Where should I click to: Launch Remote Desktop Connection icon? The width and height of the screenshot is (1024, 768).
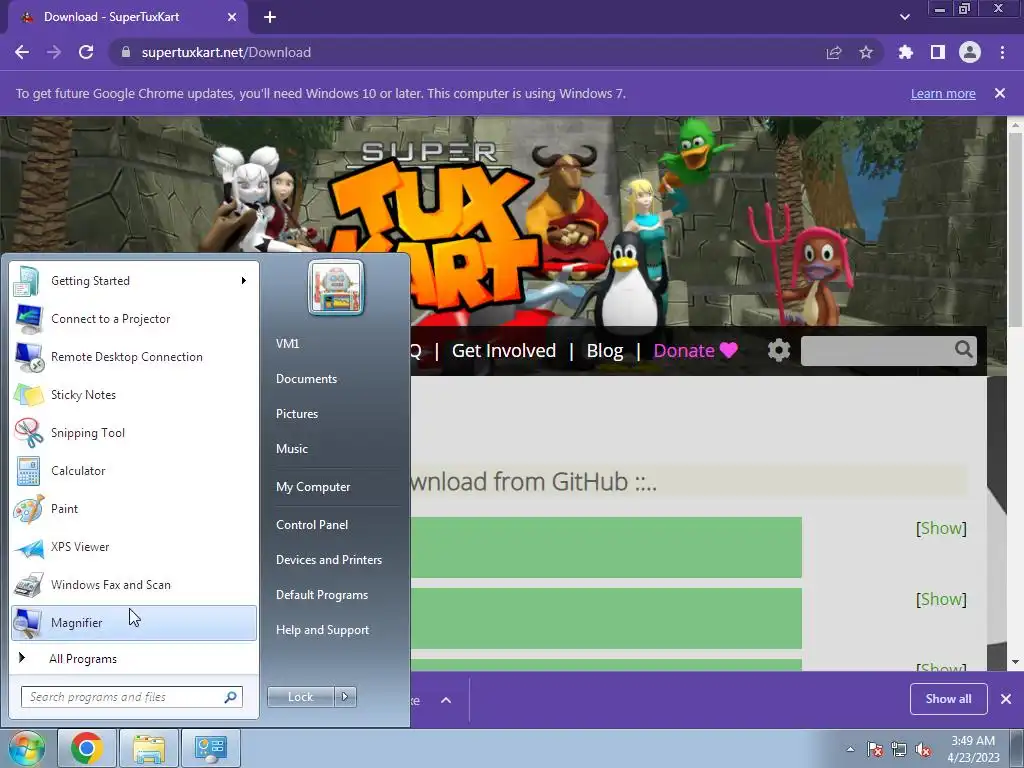[x=28, y=357]
